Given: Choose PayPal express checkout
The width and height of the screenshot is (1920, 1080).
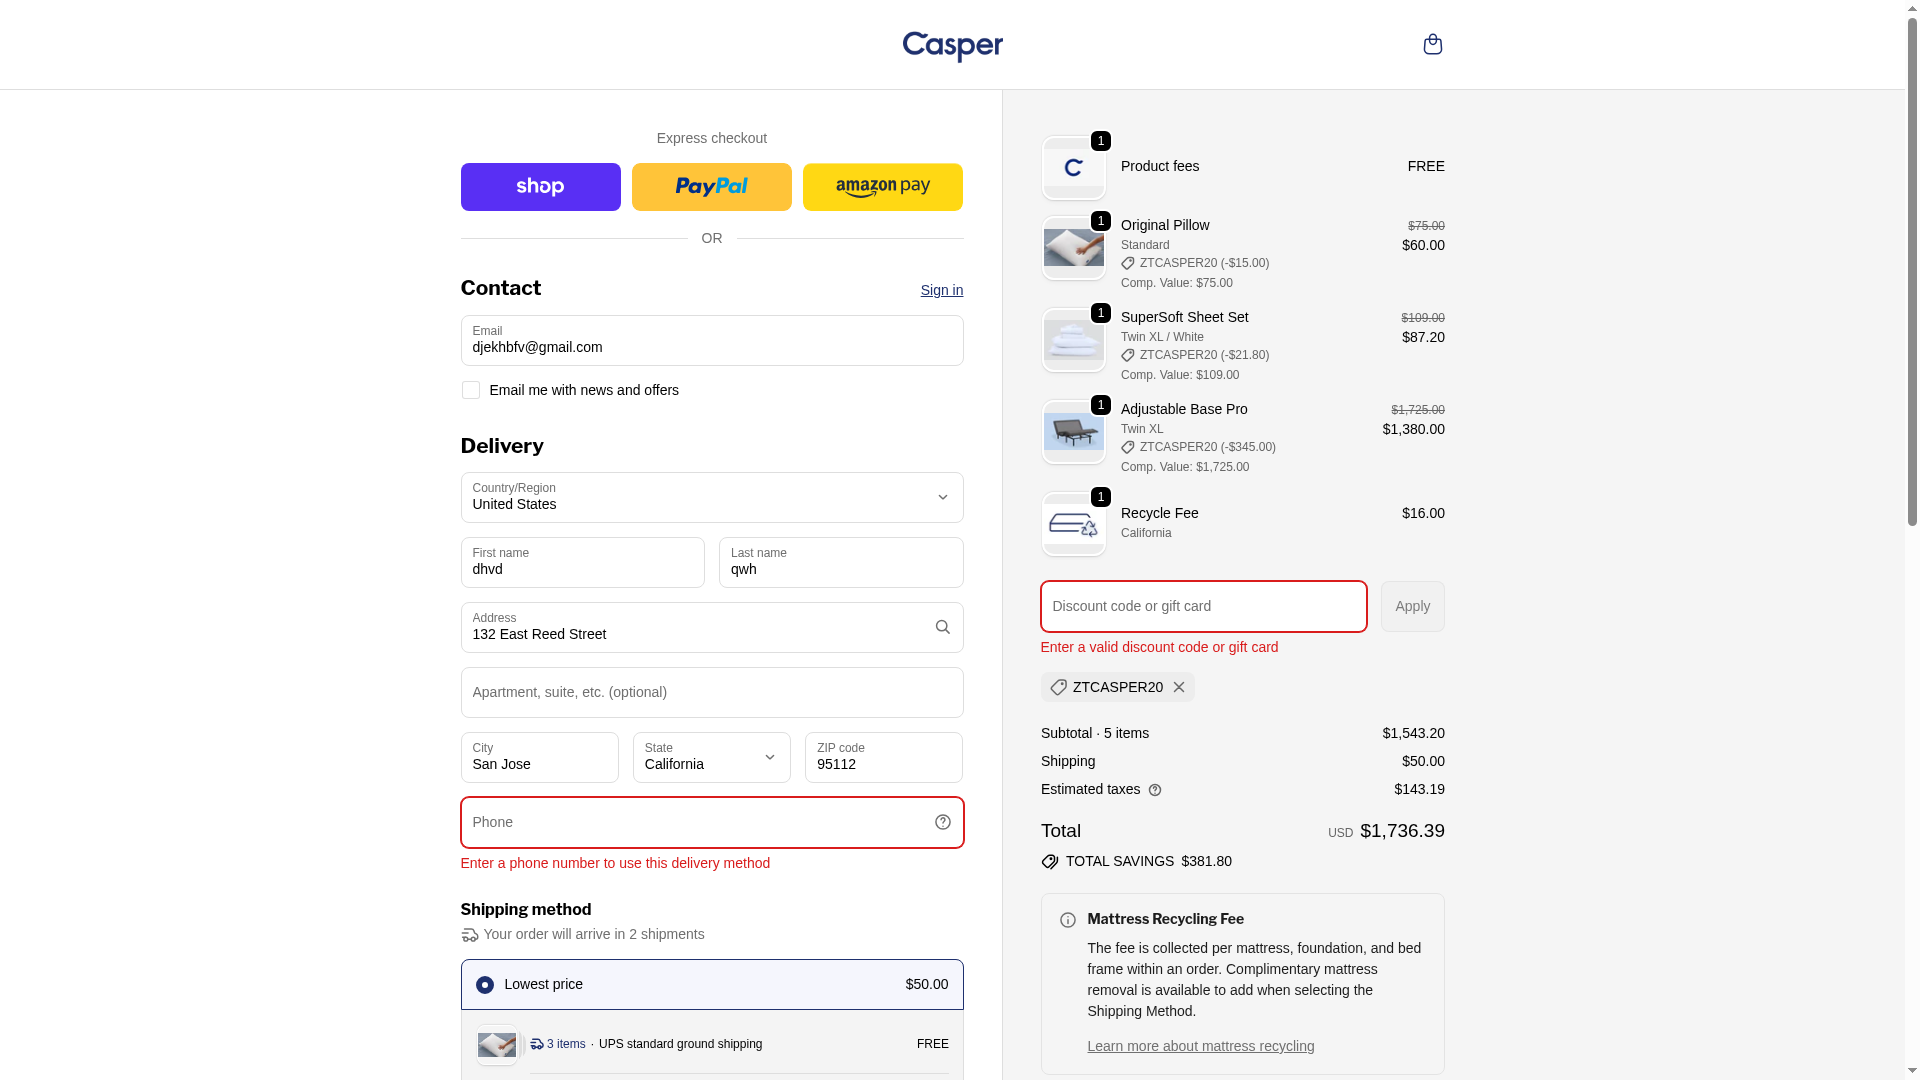Looking at the screenshot, I should coord(711,187).
